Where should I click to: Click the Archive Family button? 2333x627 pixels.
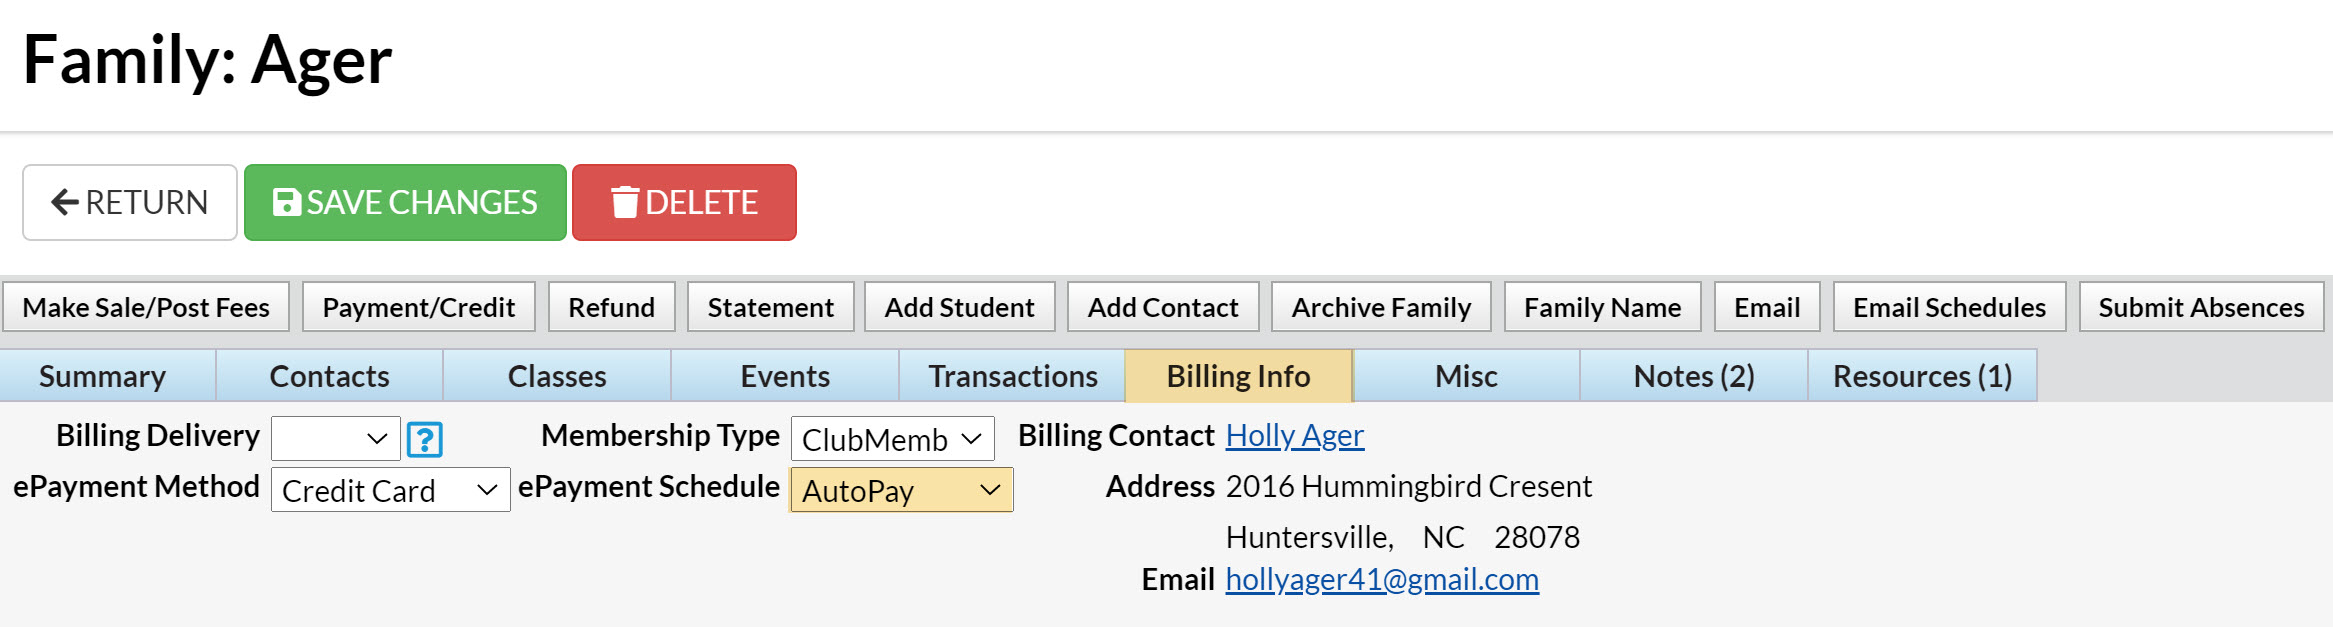[1380, 307]
